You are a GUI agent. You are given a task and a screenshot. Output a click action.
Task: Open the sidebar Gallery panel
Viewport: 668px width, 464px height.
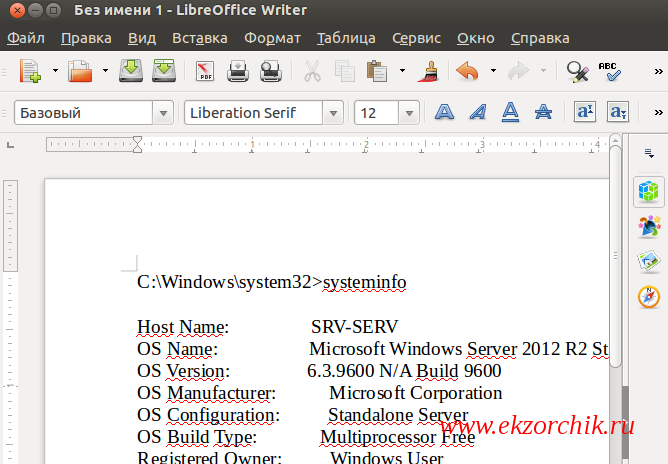tap(649, 261)
